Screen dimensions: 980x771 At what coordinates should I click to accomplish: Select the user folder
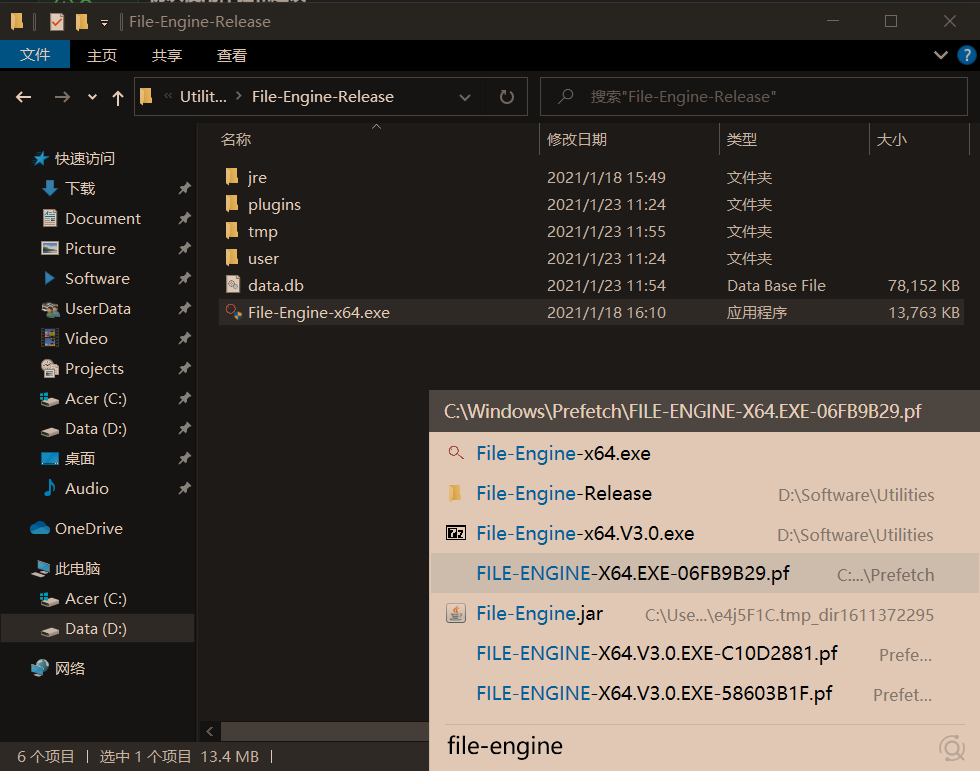pos(263,259)
